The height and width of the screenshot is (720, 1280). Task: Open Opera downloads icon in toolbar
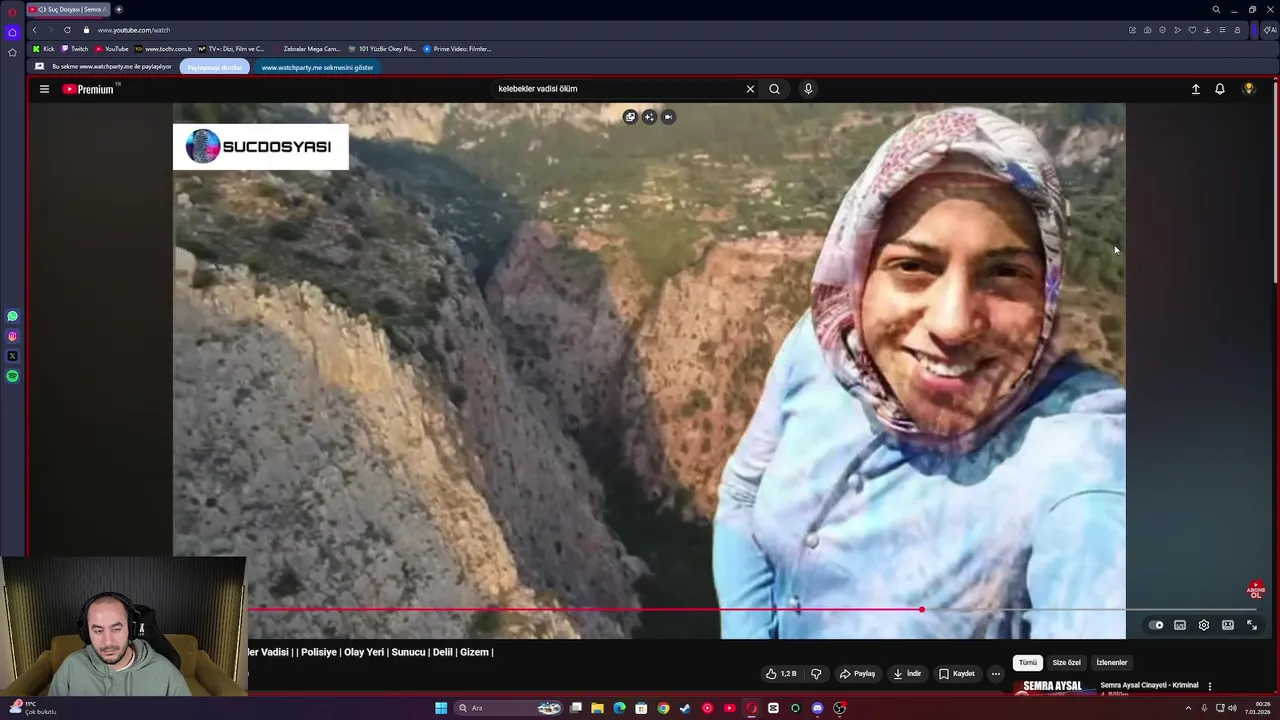(1207, 30)
